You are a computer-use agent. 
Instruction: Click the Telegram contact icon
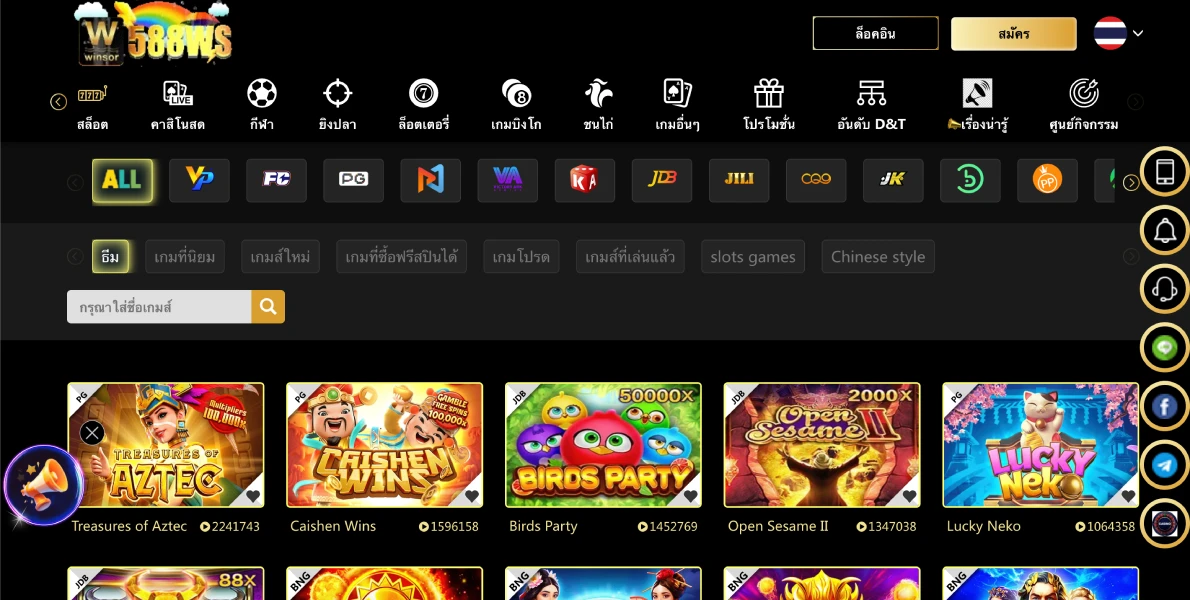tap(1164, 464)
